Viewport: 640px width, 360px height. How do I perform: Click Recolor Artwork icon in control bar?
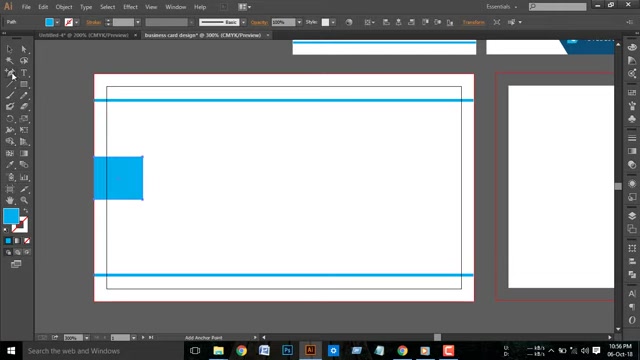[349, 22]
